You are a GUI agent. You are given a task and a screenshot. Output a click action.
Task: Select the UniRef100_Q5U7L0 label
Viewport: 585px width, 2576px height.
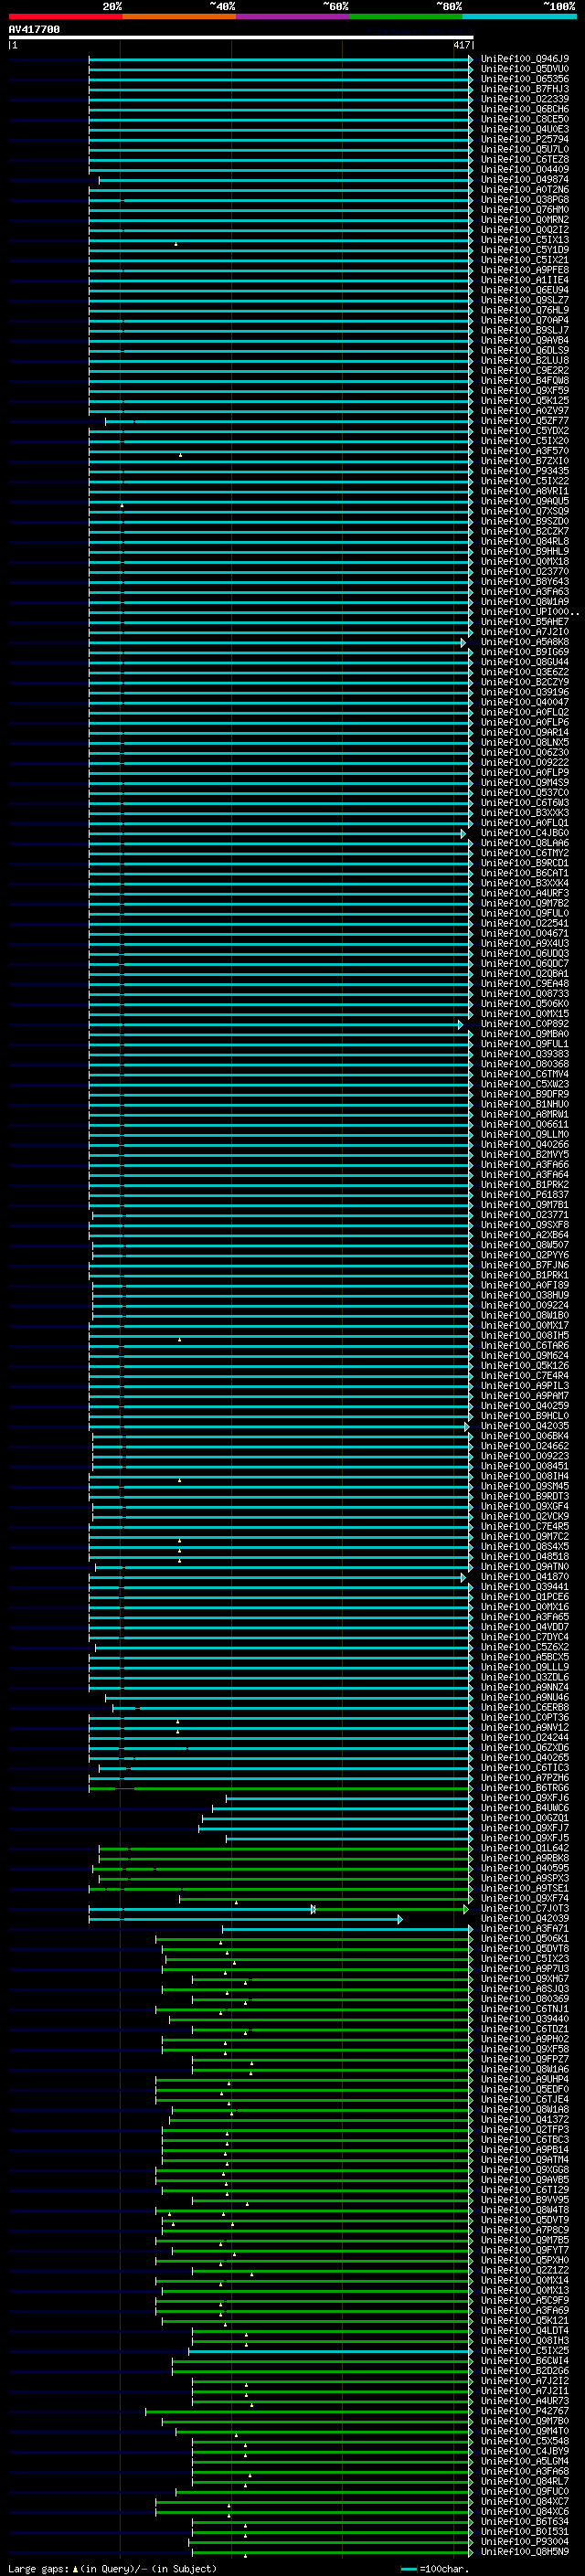[x=525, y=149]
